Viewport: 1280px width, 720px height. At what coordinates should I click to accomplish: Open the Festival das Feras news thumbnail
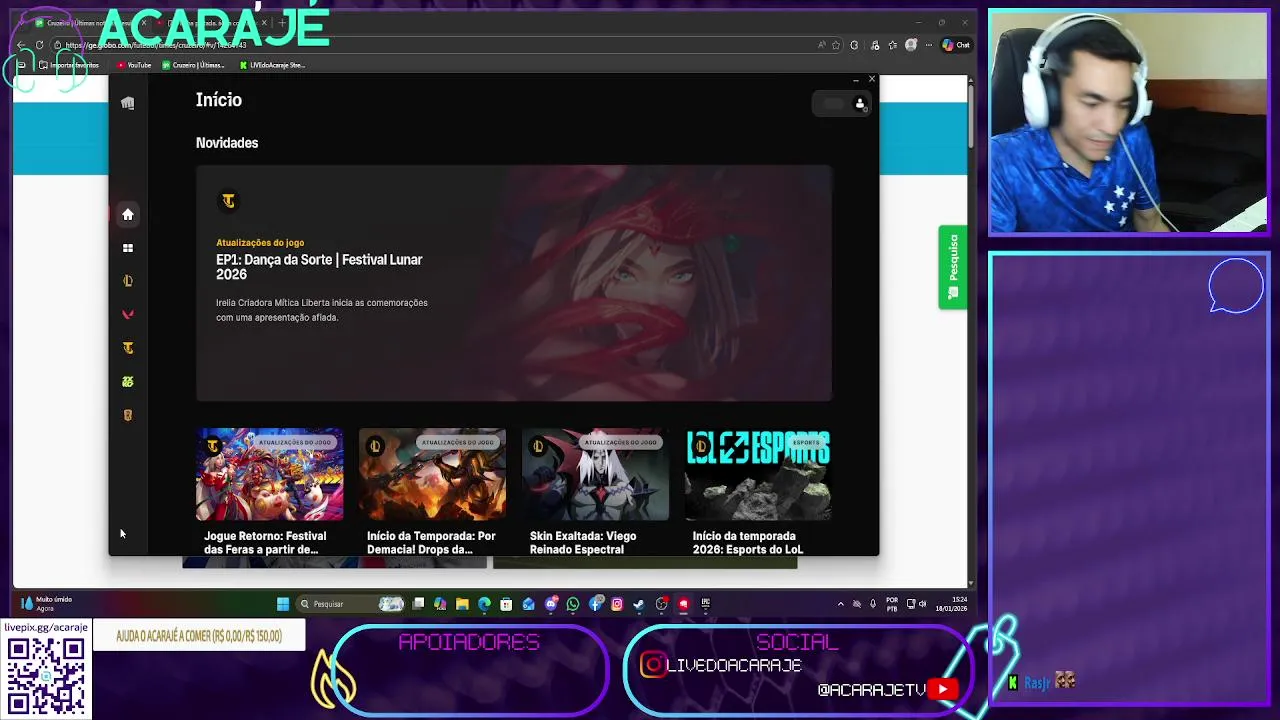click(269, 474)
